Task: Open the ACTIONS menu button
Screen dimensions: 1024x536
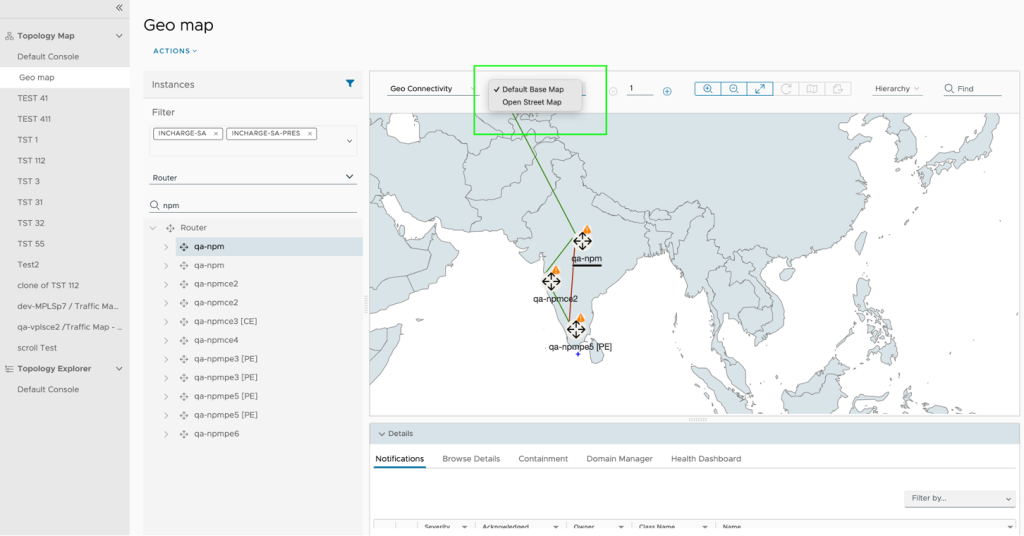Action: click(x=175, y=51)
